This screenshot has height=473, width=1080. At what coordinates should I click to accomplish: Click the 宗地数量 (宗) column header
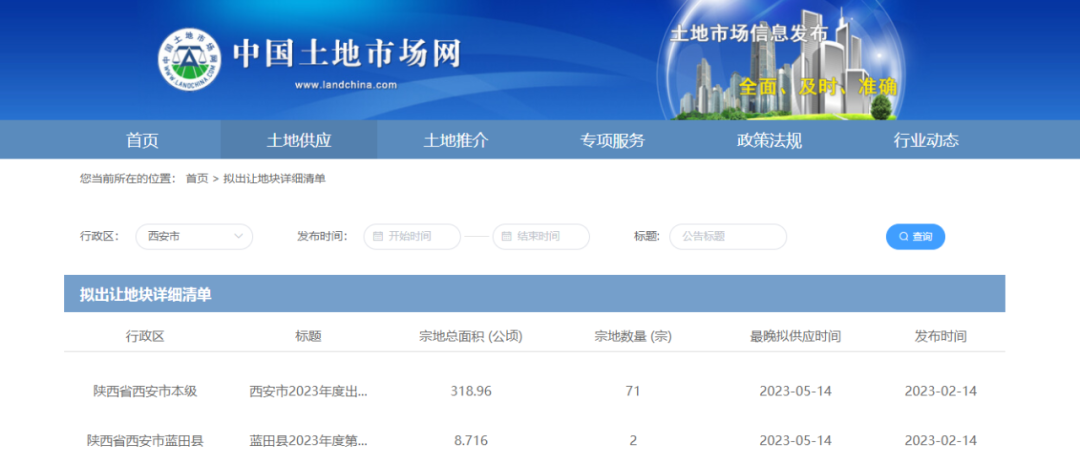click(x=633, y=337)
